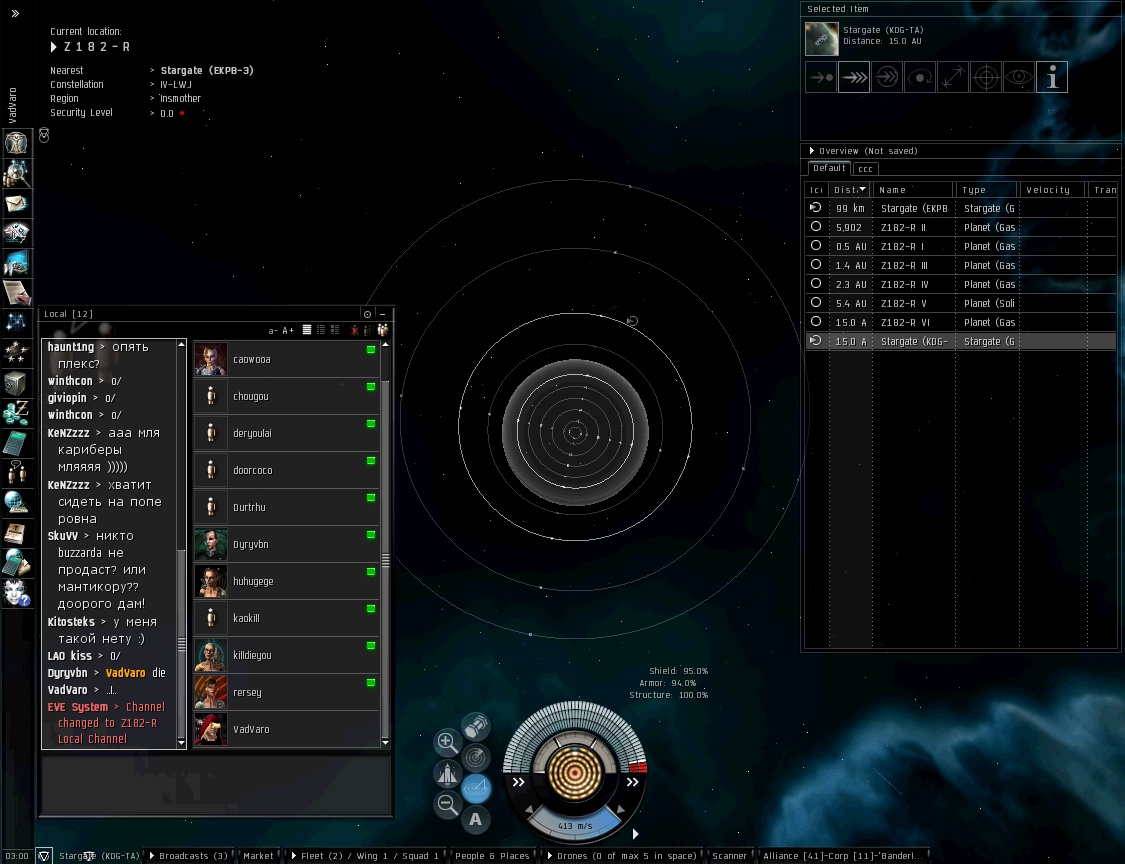Click the Look At eye icon

(x=1019, y=78)
